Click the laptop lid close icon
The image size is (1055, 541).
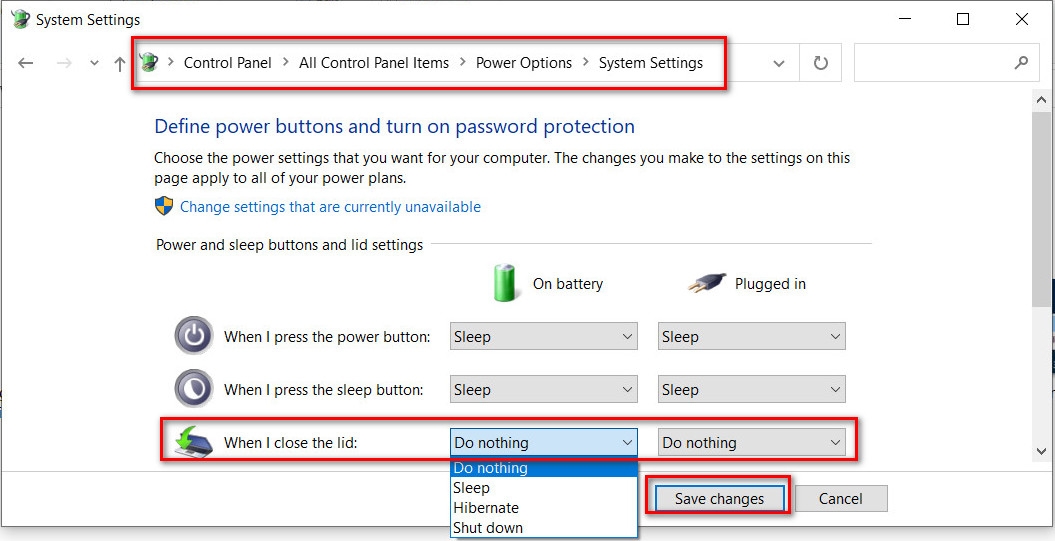(191, 441)
